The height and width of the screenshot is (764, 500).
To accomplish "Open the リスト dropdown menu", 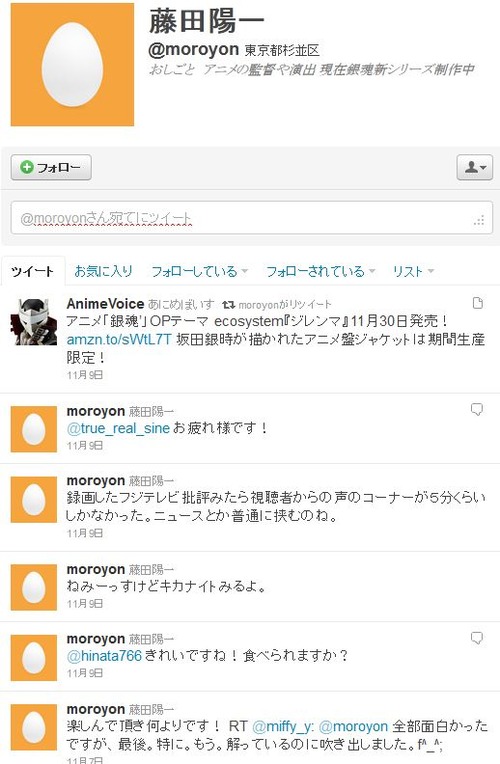I will [413, 271].
